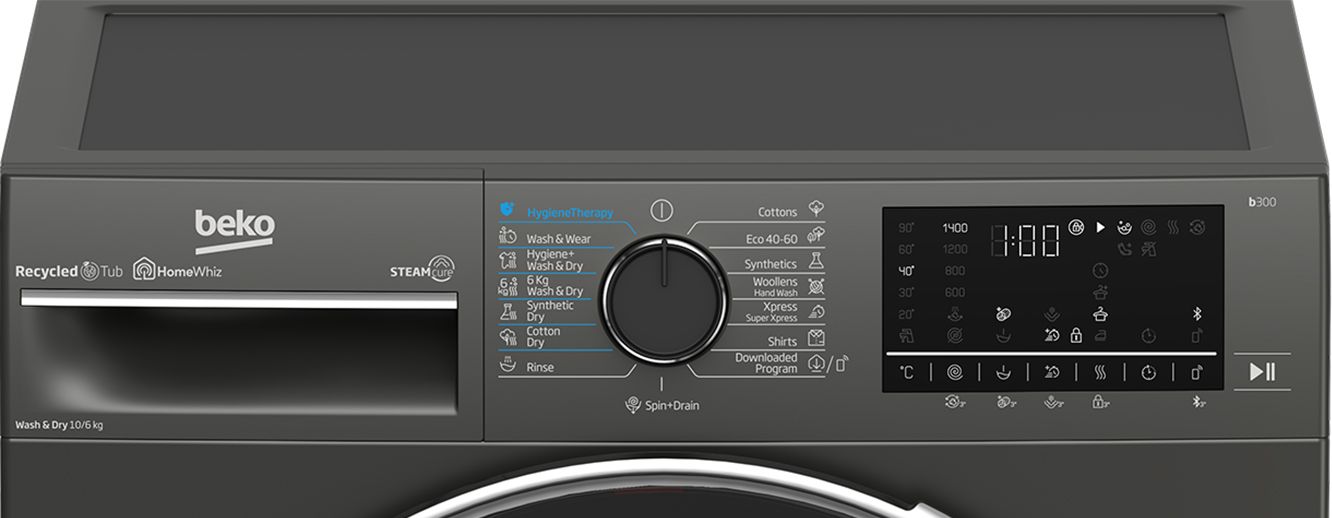1332x518 pixels.
Task: Tap the HomeWhiz logo
Action: pyautogui.click(x=177, y=271)
